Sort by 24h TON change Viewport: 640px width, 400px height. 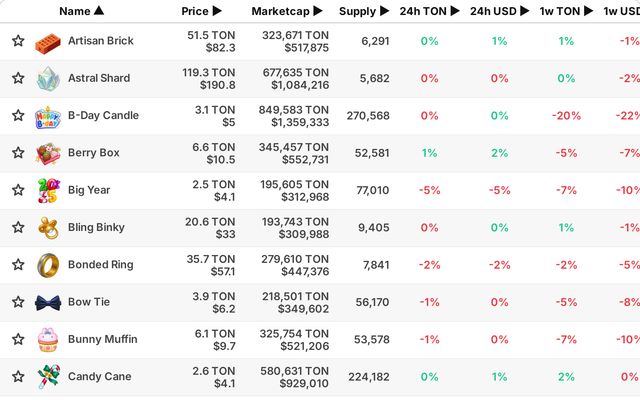(x=429, y=11)
